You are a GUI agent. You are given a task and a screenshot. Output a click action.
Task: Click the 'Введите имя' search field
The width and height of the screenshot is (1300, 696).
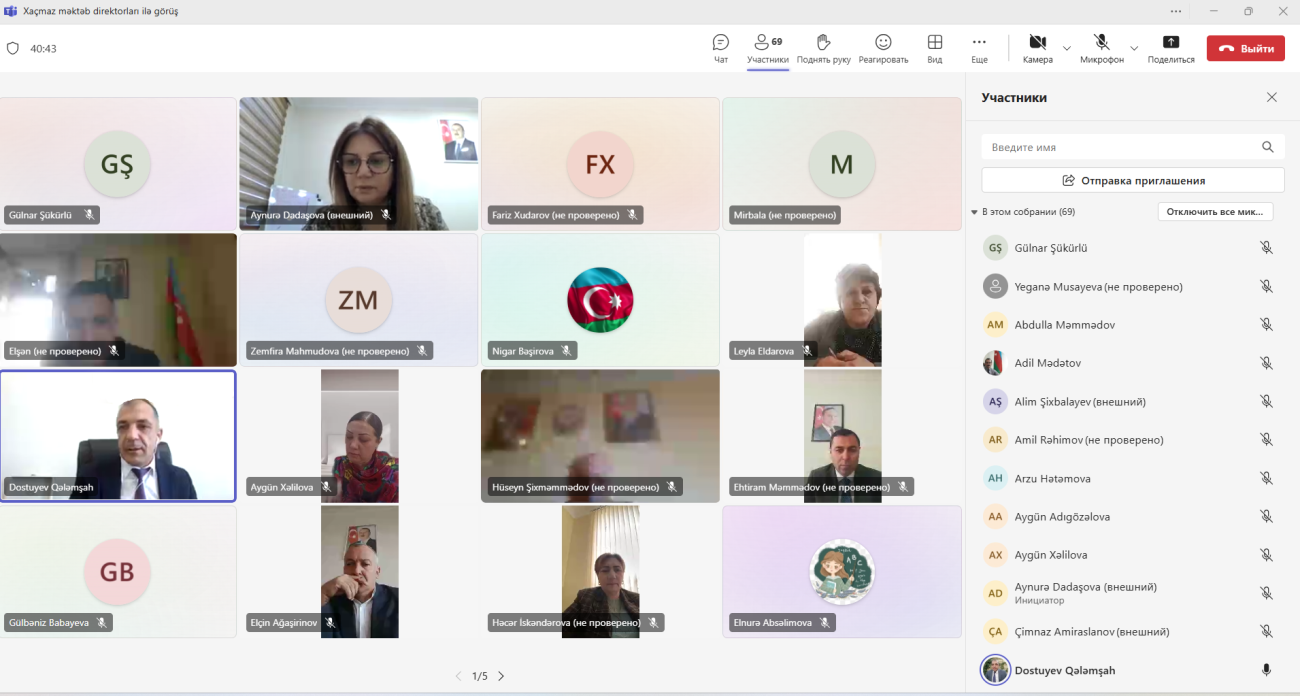point(1120,147)
